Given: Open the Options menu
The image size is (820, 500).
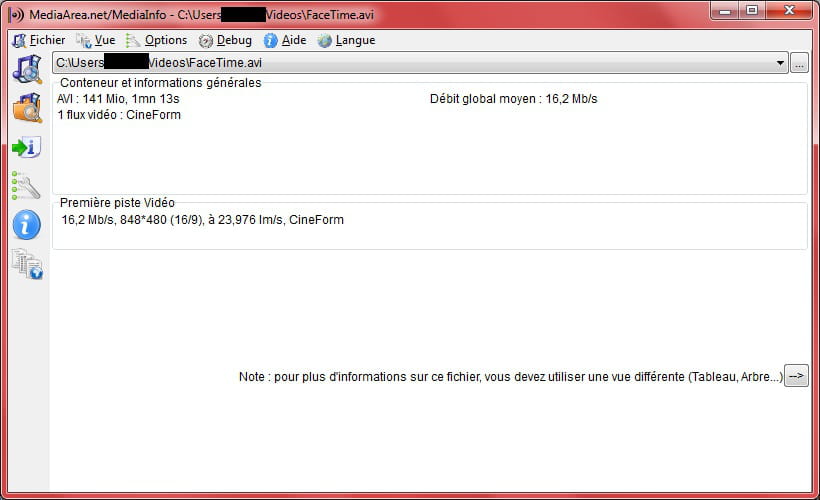Looking at the screenshot, I should point(156,40).
